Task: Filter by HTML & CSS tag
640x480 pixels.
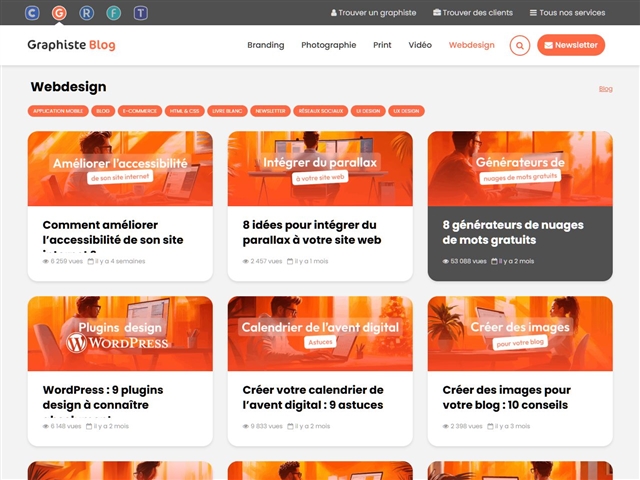Action: 184,111
